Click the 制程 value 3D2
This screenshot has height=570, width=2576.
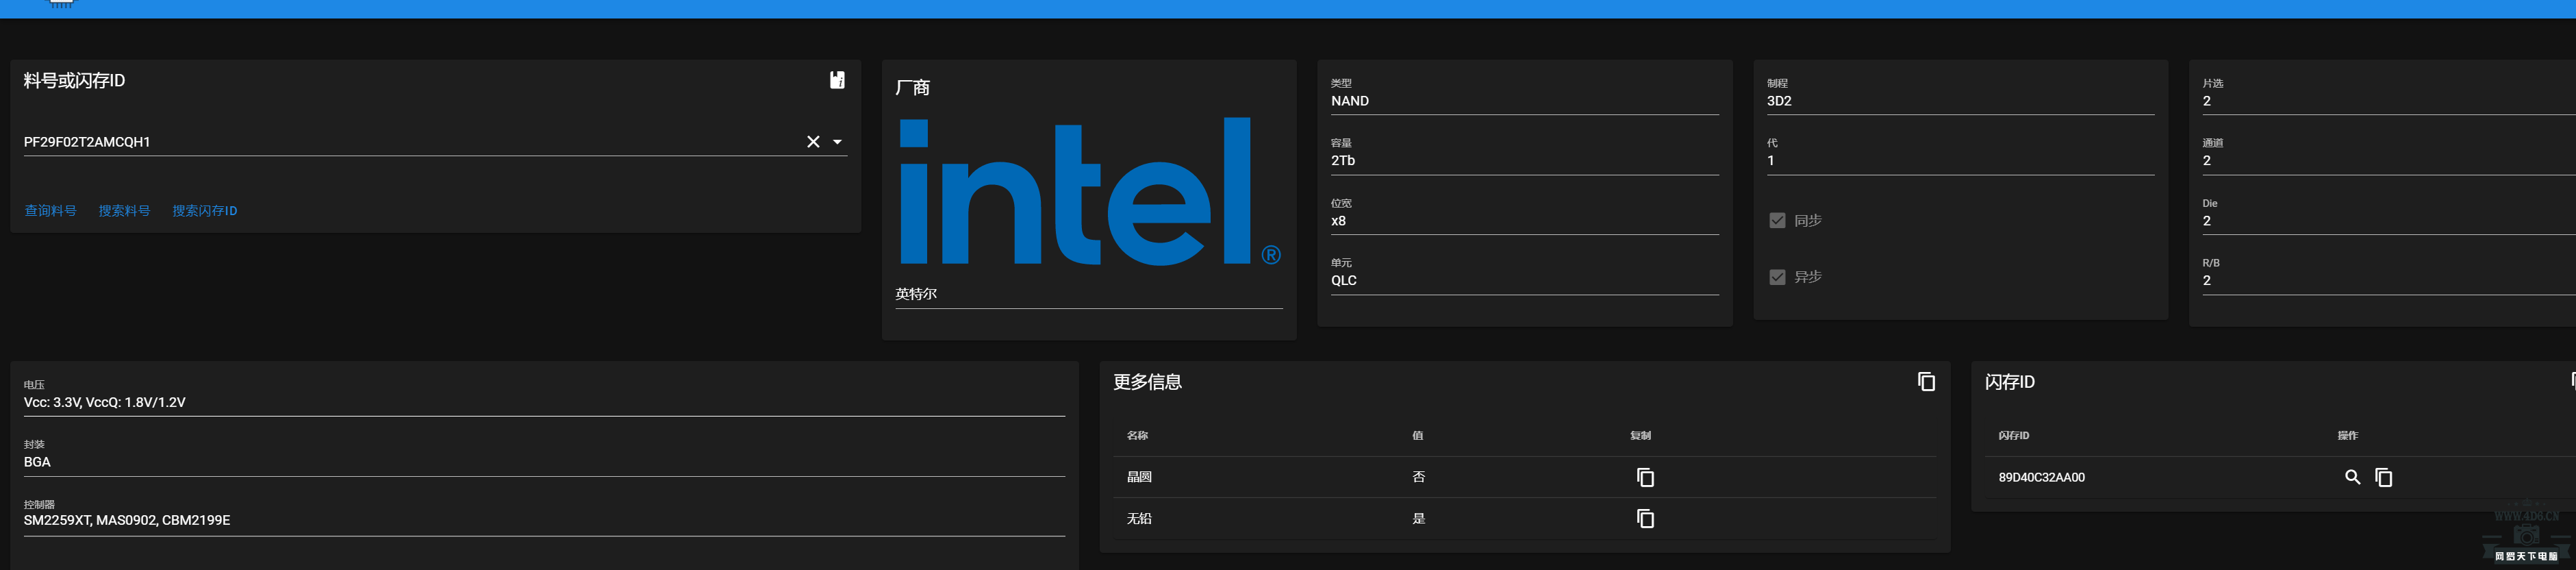pyautogui.click(x=1779, y=101)
